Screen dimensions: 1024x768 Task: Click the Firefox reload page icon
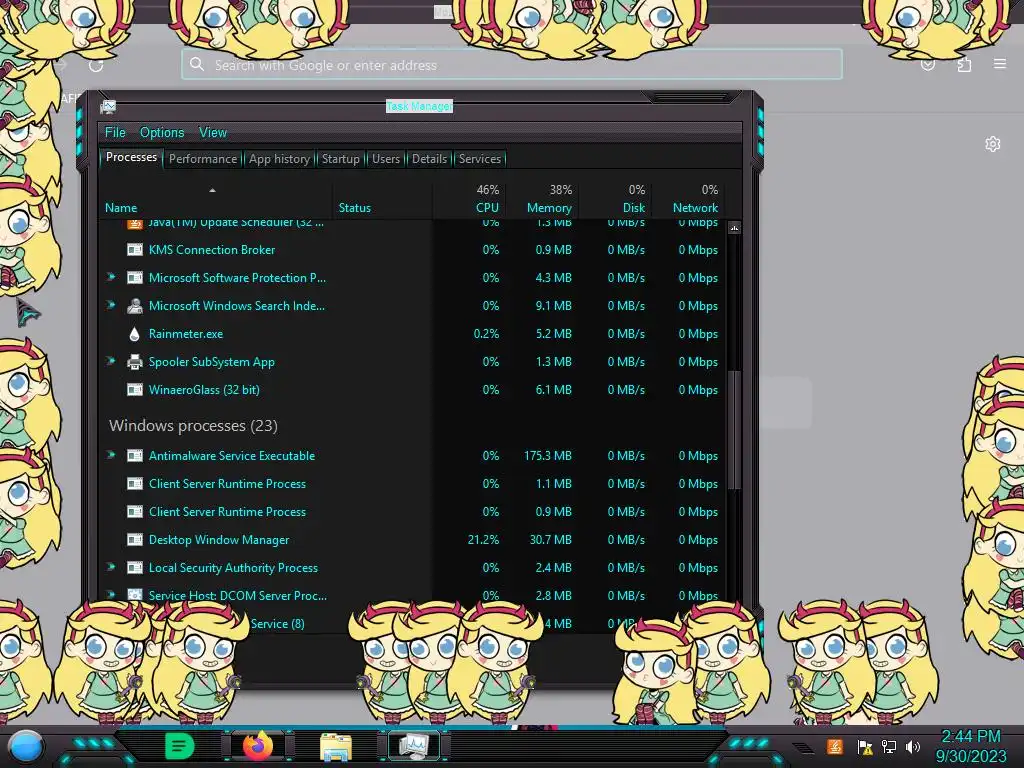click(96, 65)
